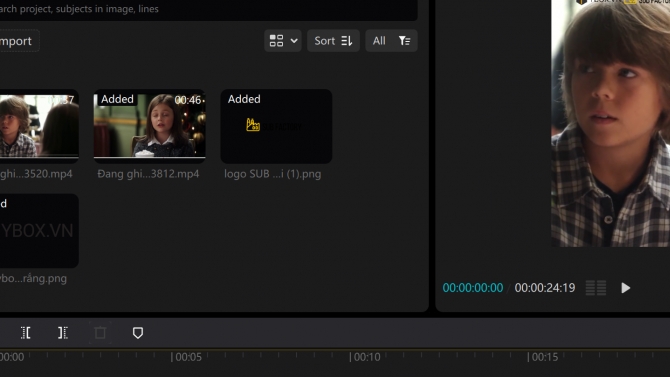The width and height of the screenshot is (670, 377).
Task: Click the file name logo SUB ...i (1).png
Action: [273, 174]
